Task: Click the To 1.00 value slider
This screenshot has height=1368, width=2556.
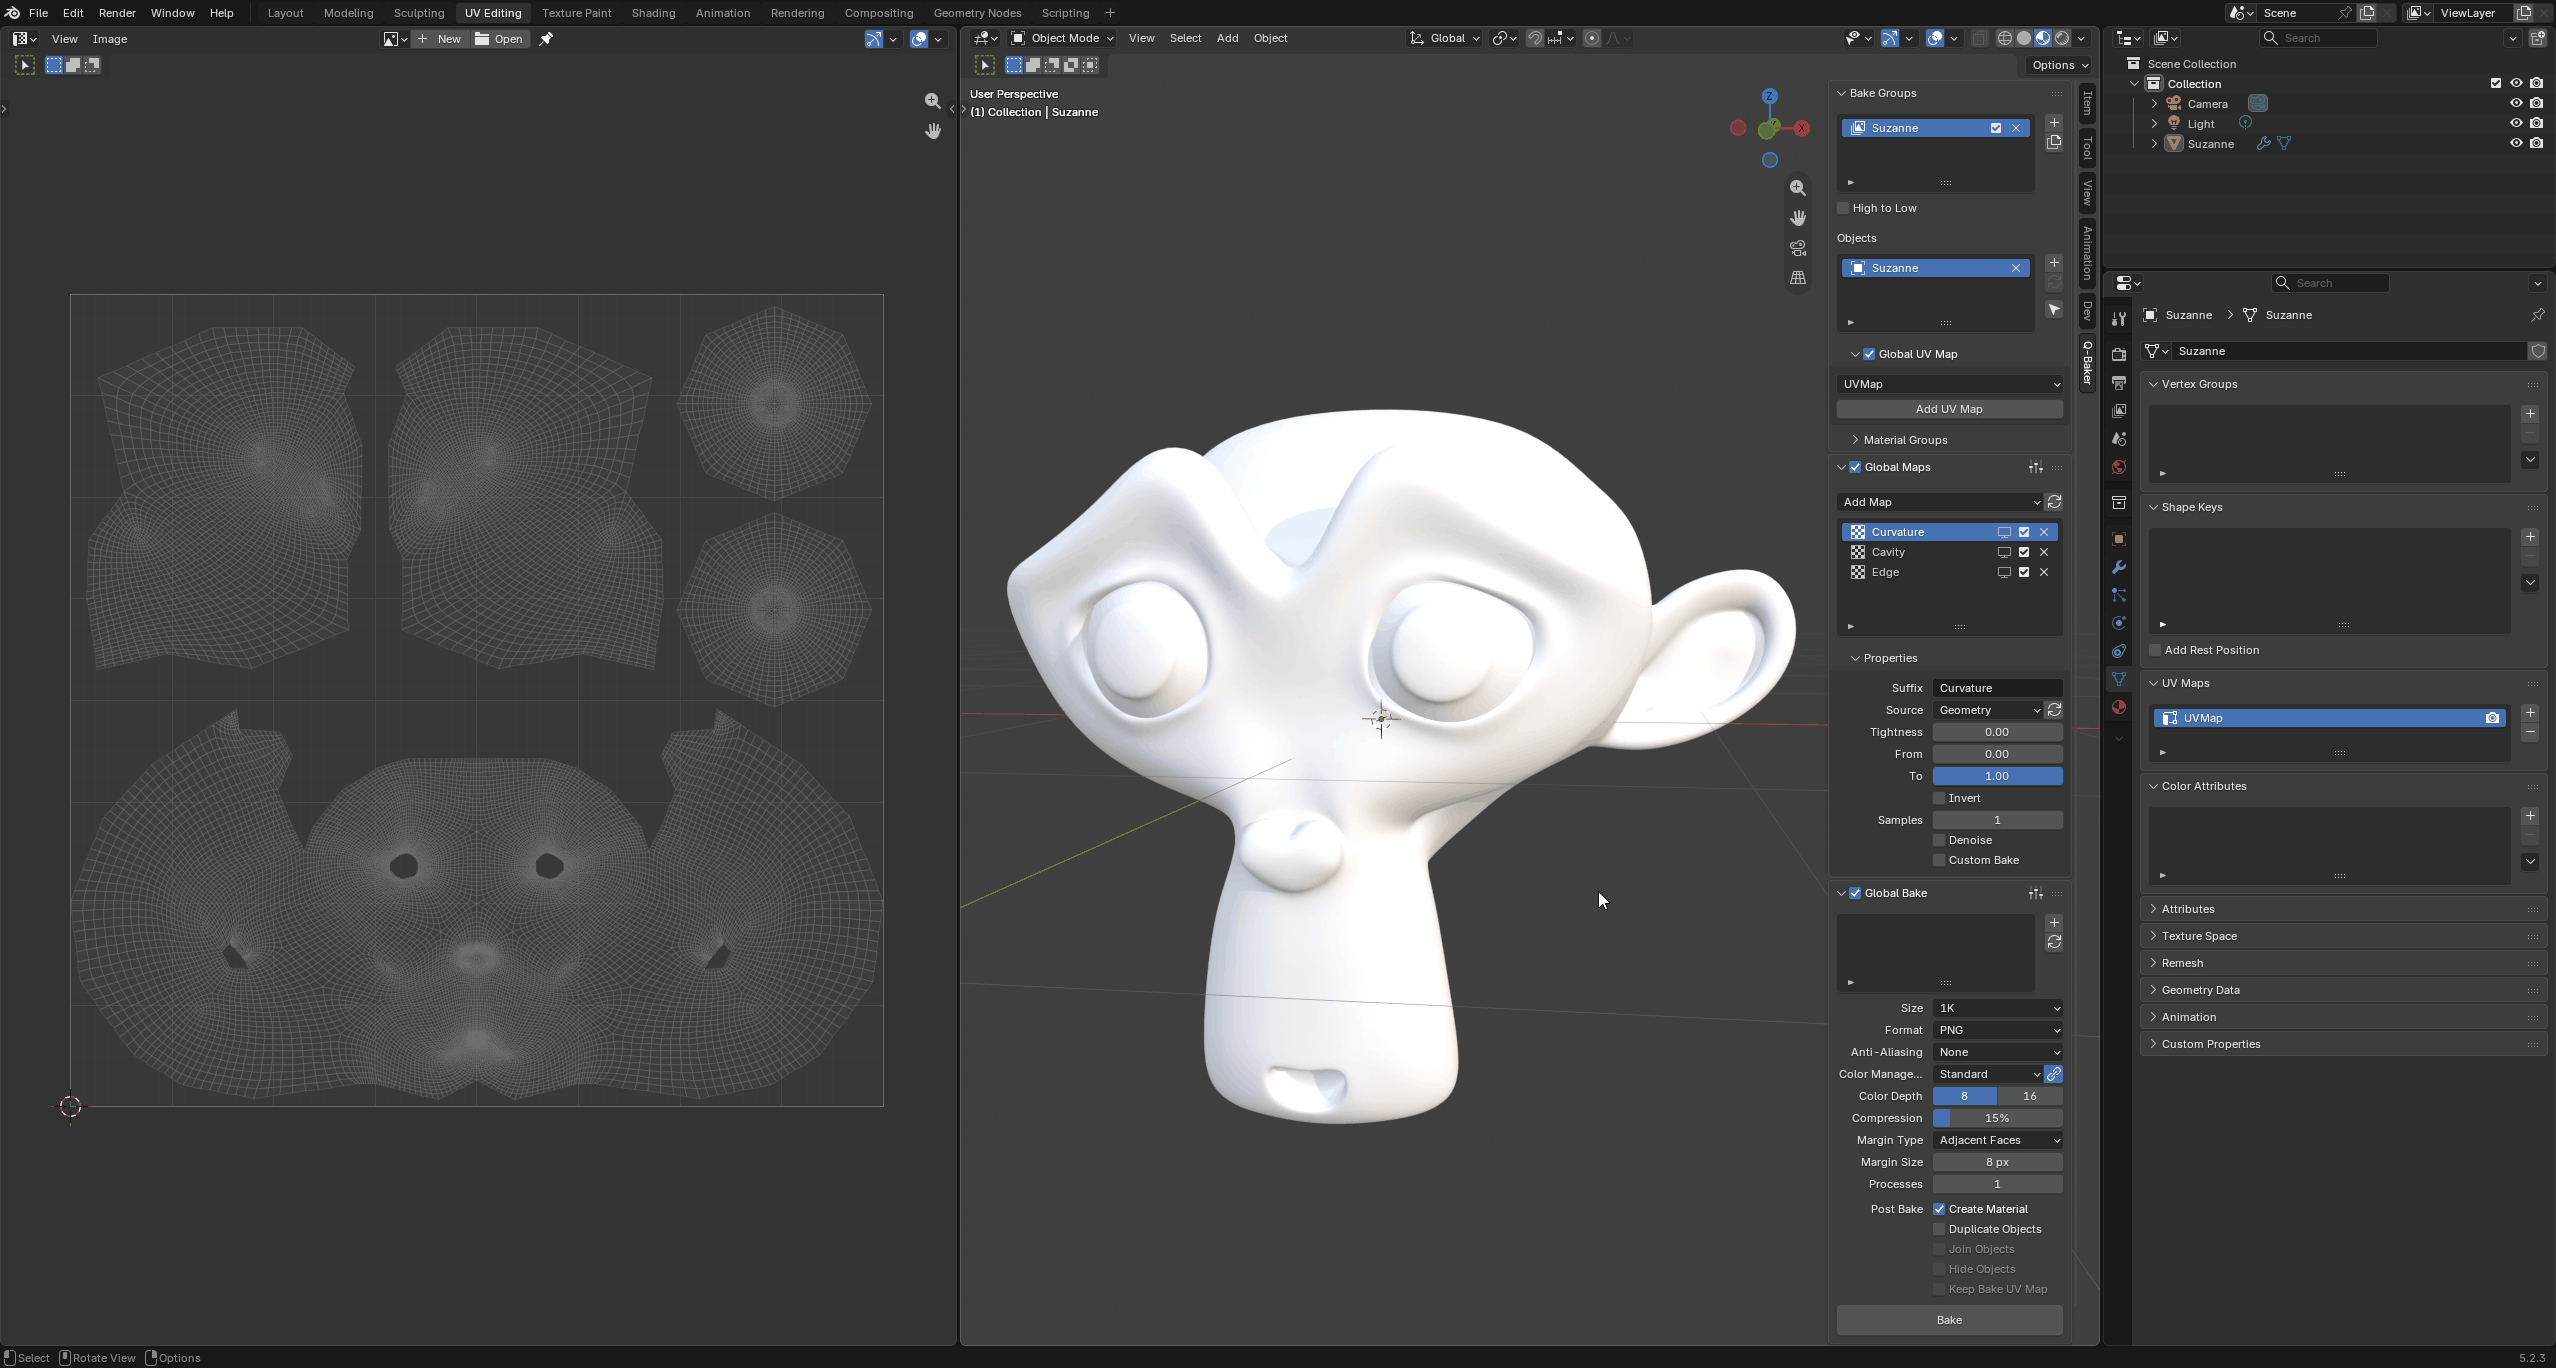Action: [x=1997, y=776]
